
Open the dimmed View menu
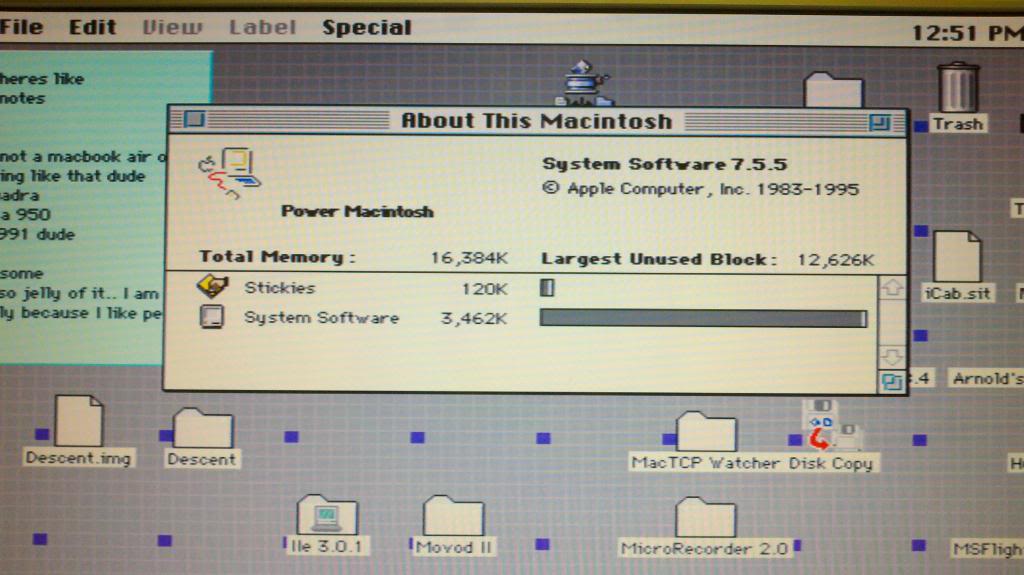pos(172,27)
